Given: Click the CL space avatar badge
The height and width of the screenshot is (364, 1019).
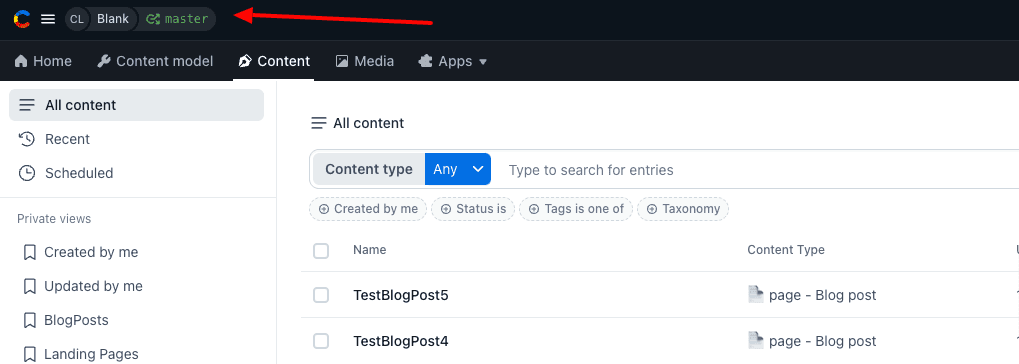Looking at the screenshot, I should [x=77, y=19].
